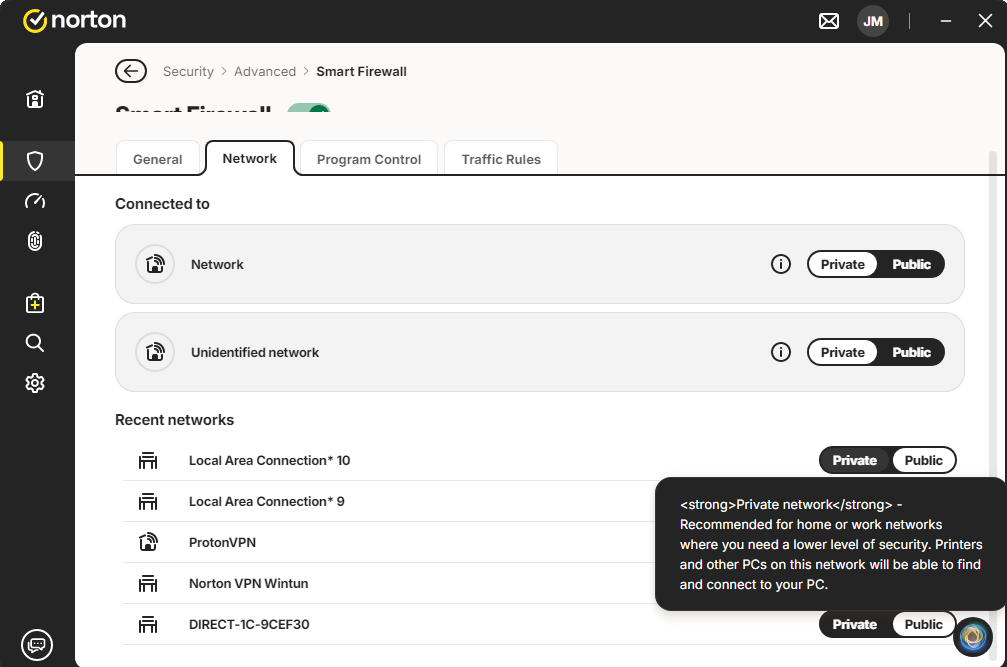Select the 'DIRECT-1C-9CEF30' network name
Screen dimensions: 1007x667
point(249,624)
